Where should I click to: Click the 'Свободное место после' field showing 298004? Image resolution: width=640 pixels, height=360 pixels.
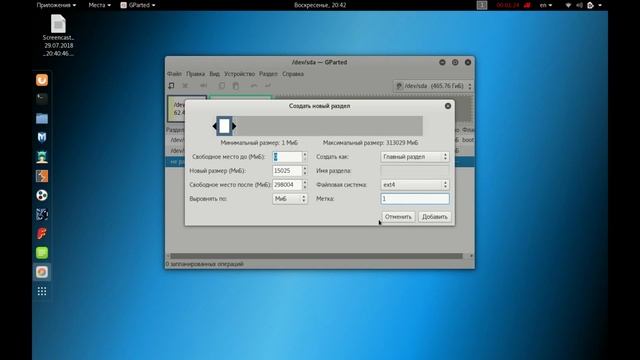(x=287, y=184)
